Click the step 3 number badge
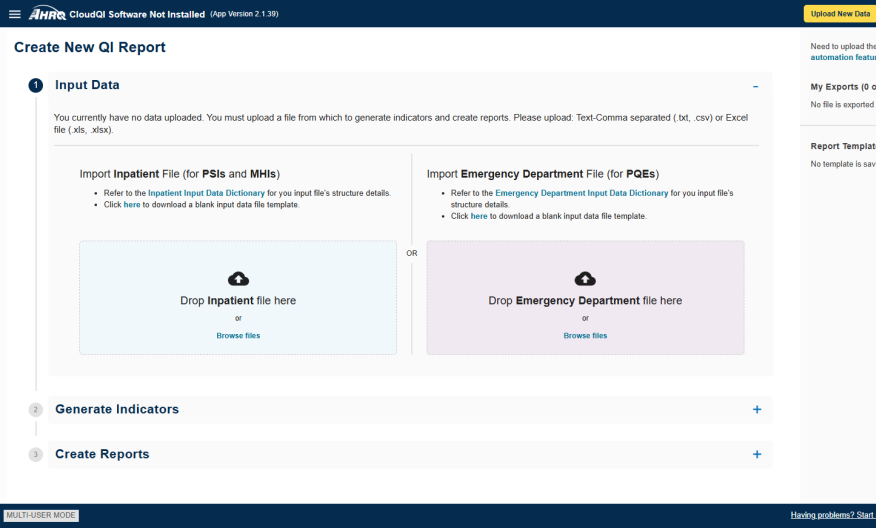Screen dimensions: 876x528 (36, 455)
